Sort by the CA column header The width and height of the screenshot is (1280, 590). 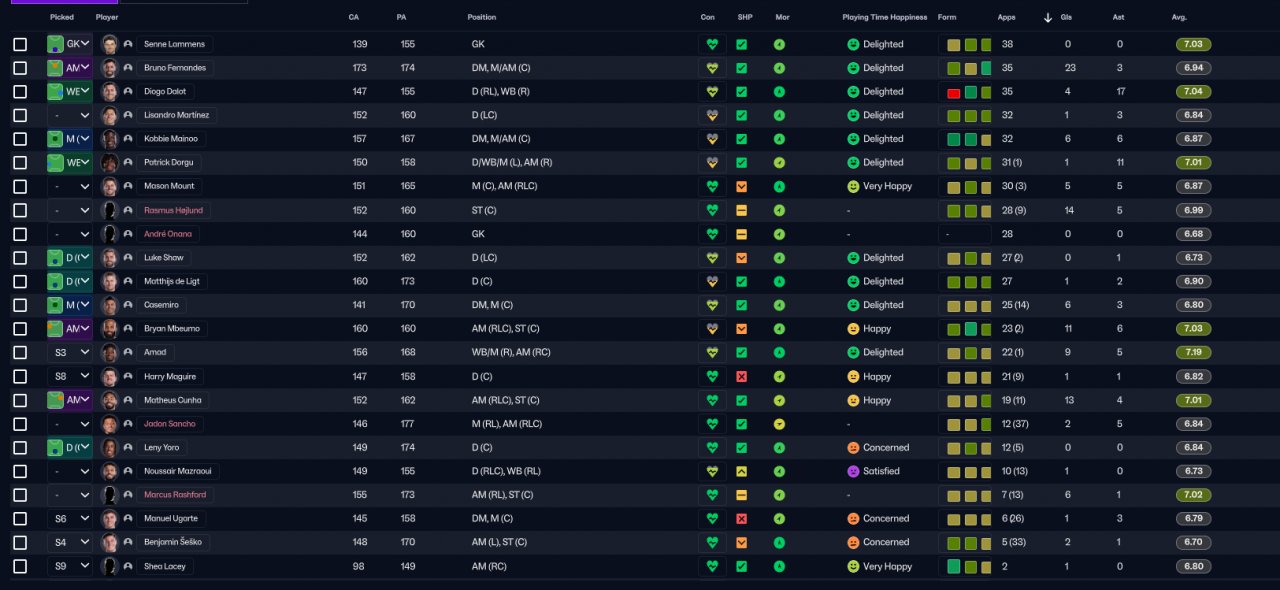(353, 17)
